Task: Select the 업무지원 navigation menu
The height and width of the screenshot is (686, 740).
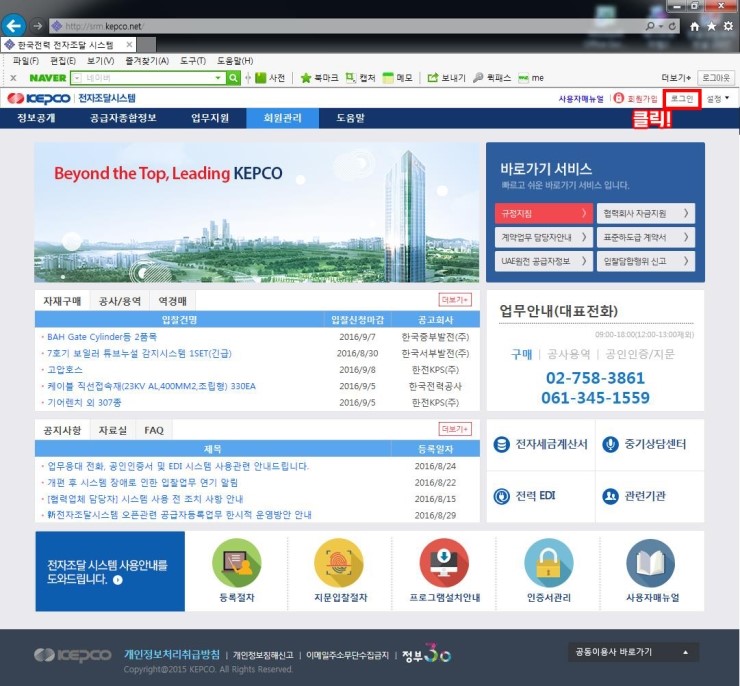Action: click(210, 118)
